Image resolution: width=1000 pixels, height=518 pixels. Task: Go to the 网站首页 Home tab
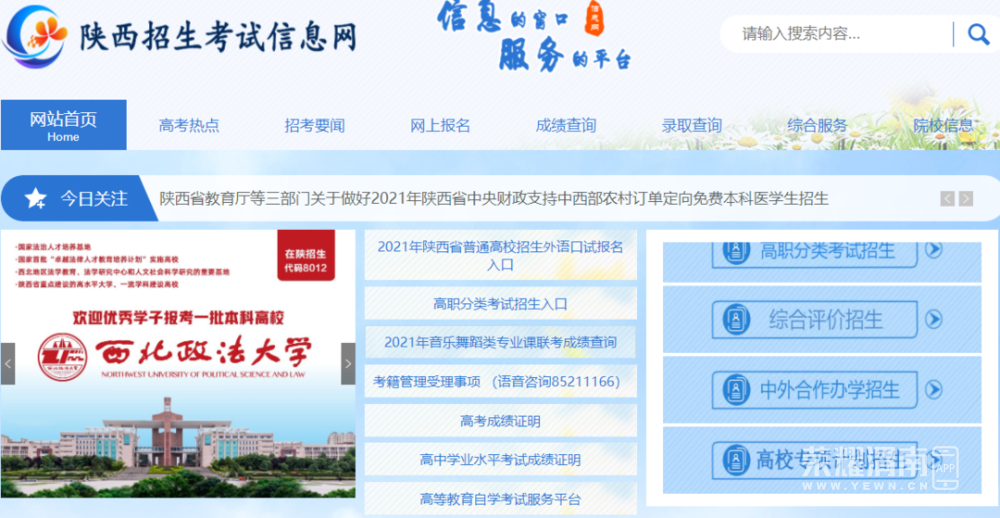63,126
